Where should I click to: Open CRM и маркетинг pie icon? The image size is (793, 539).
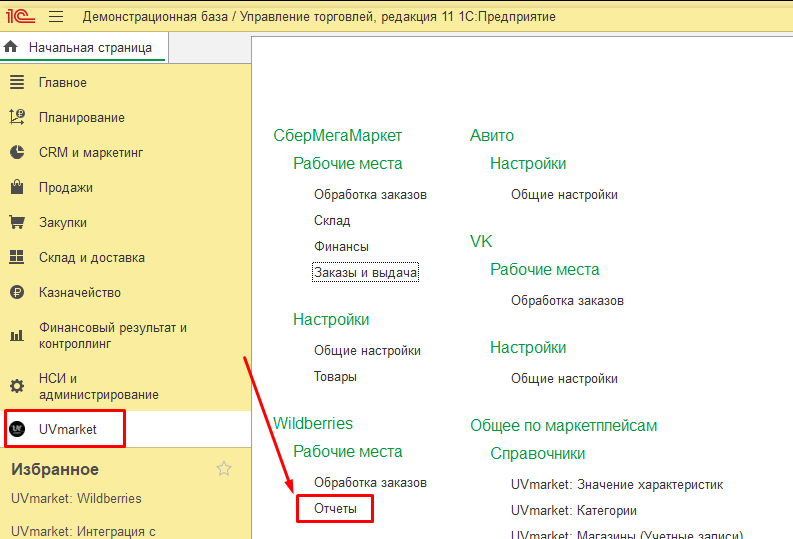click(x=17, y=152)
